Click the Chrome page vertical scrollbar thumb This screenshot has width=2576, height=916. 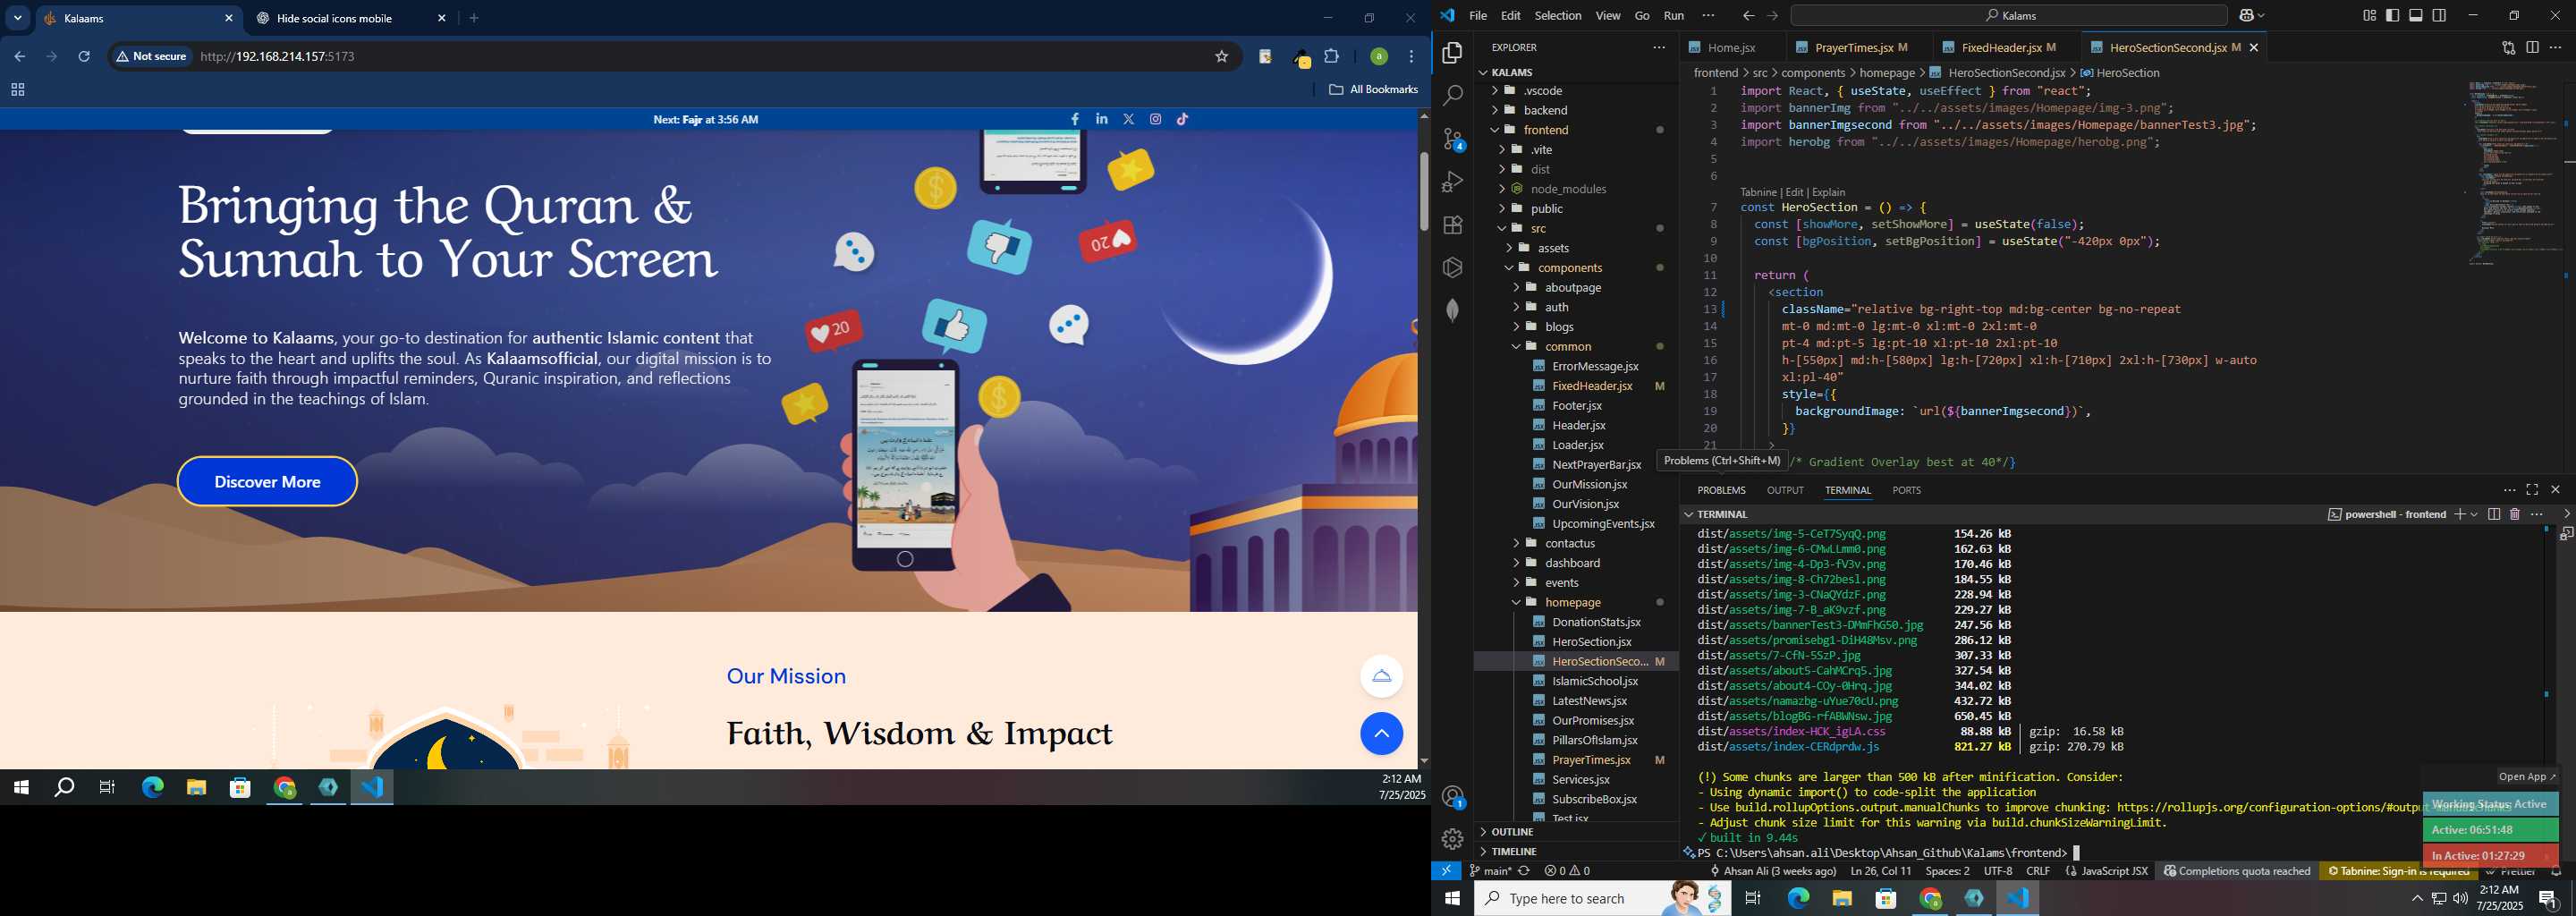point(1423,191)
